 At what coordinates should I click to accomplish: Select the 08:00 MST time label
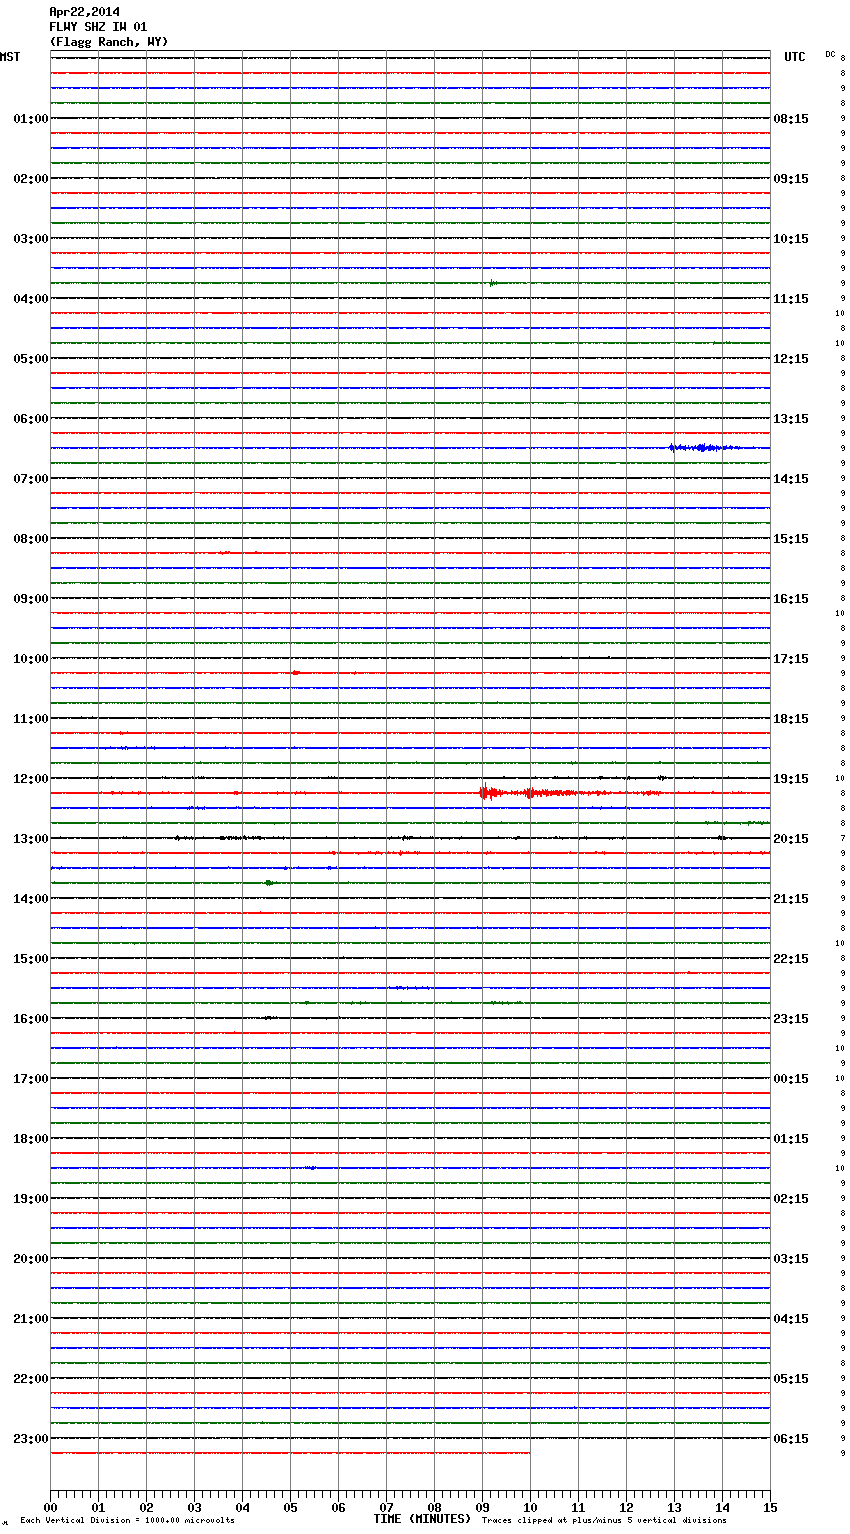tap(31, 539)
